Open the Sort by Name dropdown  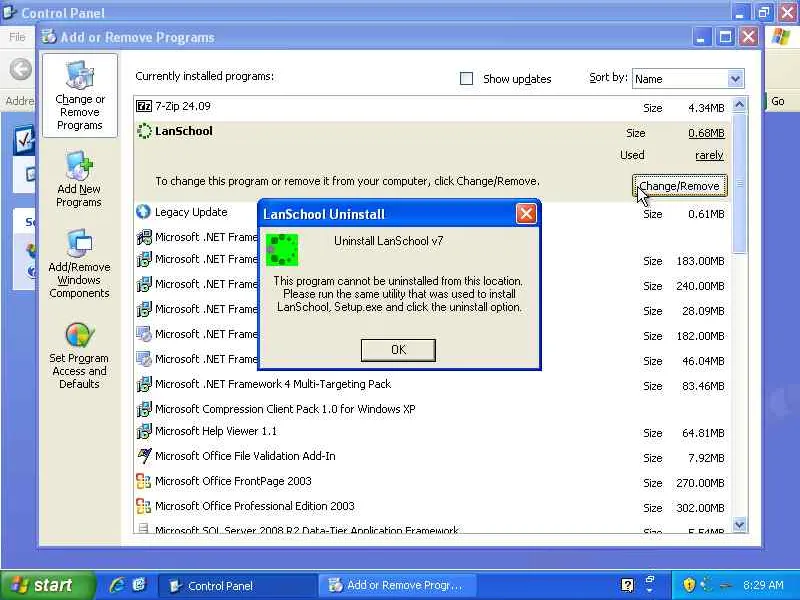pyautogui.click(x=734, y=79)
